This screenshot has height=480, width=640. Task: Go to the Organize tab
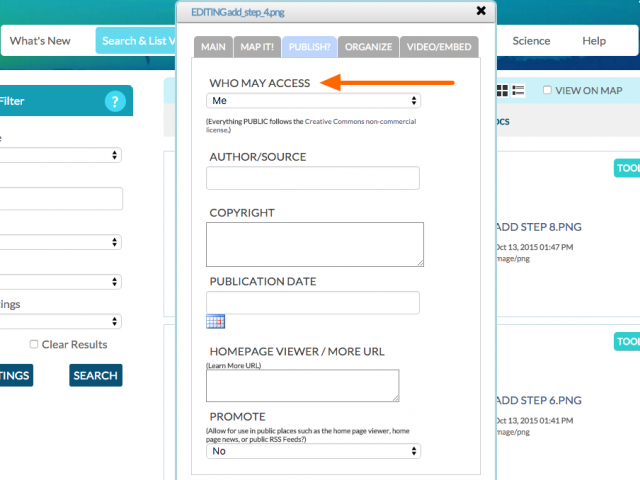coord(367,47)
